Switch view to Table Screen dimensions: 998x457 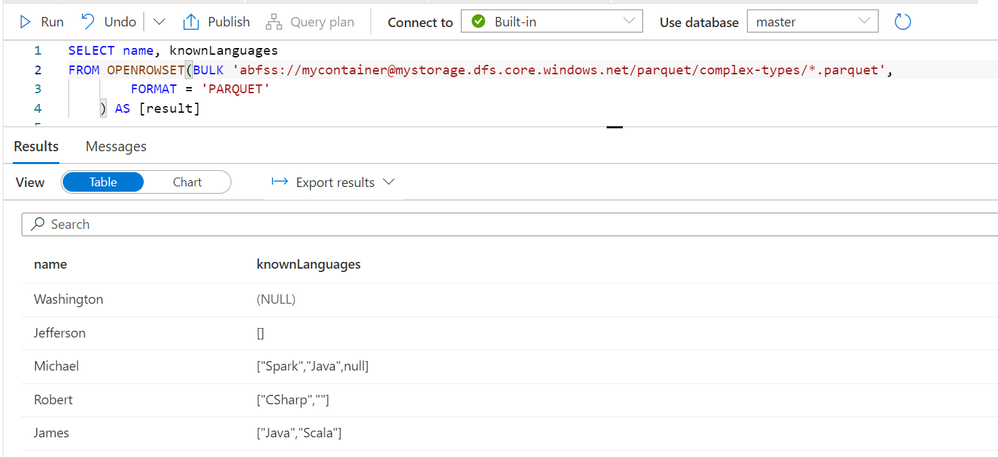(103, 182)
